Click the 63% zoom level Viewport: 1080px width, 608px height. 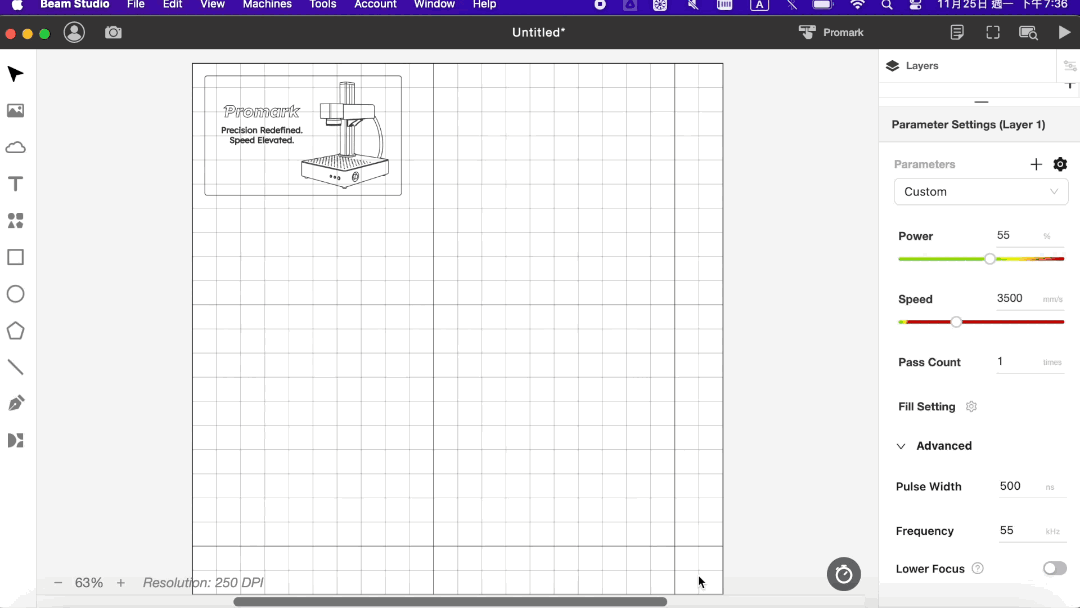89,583
